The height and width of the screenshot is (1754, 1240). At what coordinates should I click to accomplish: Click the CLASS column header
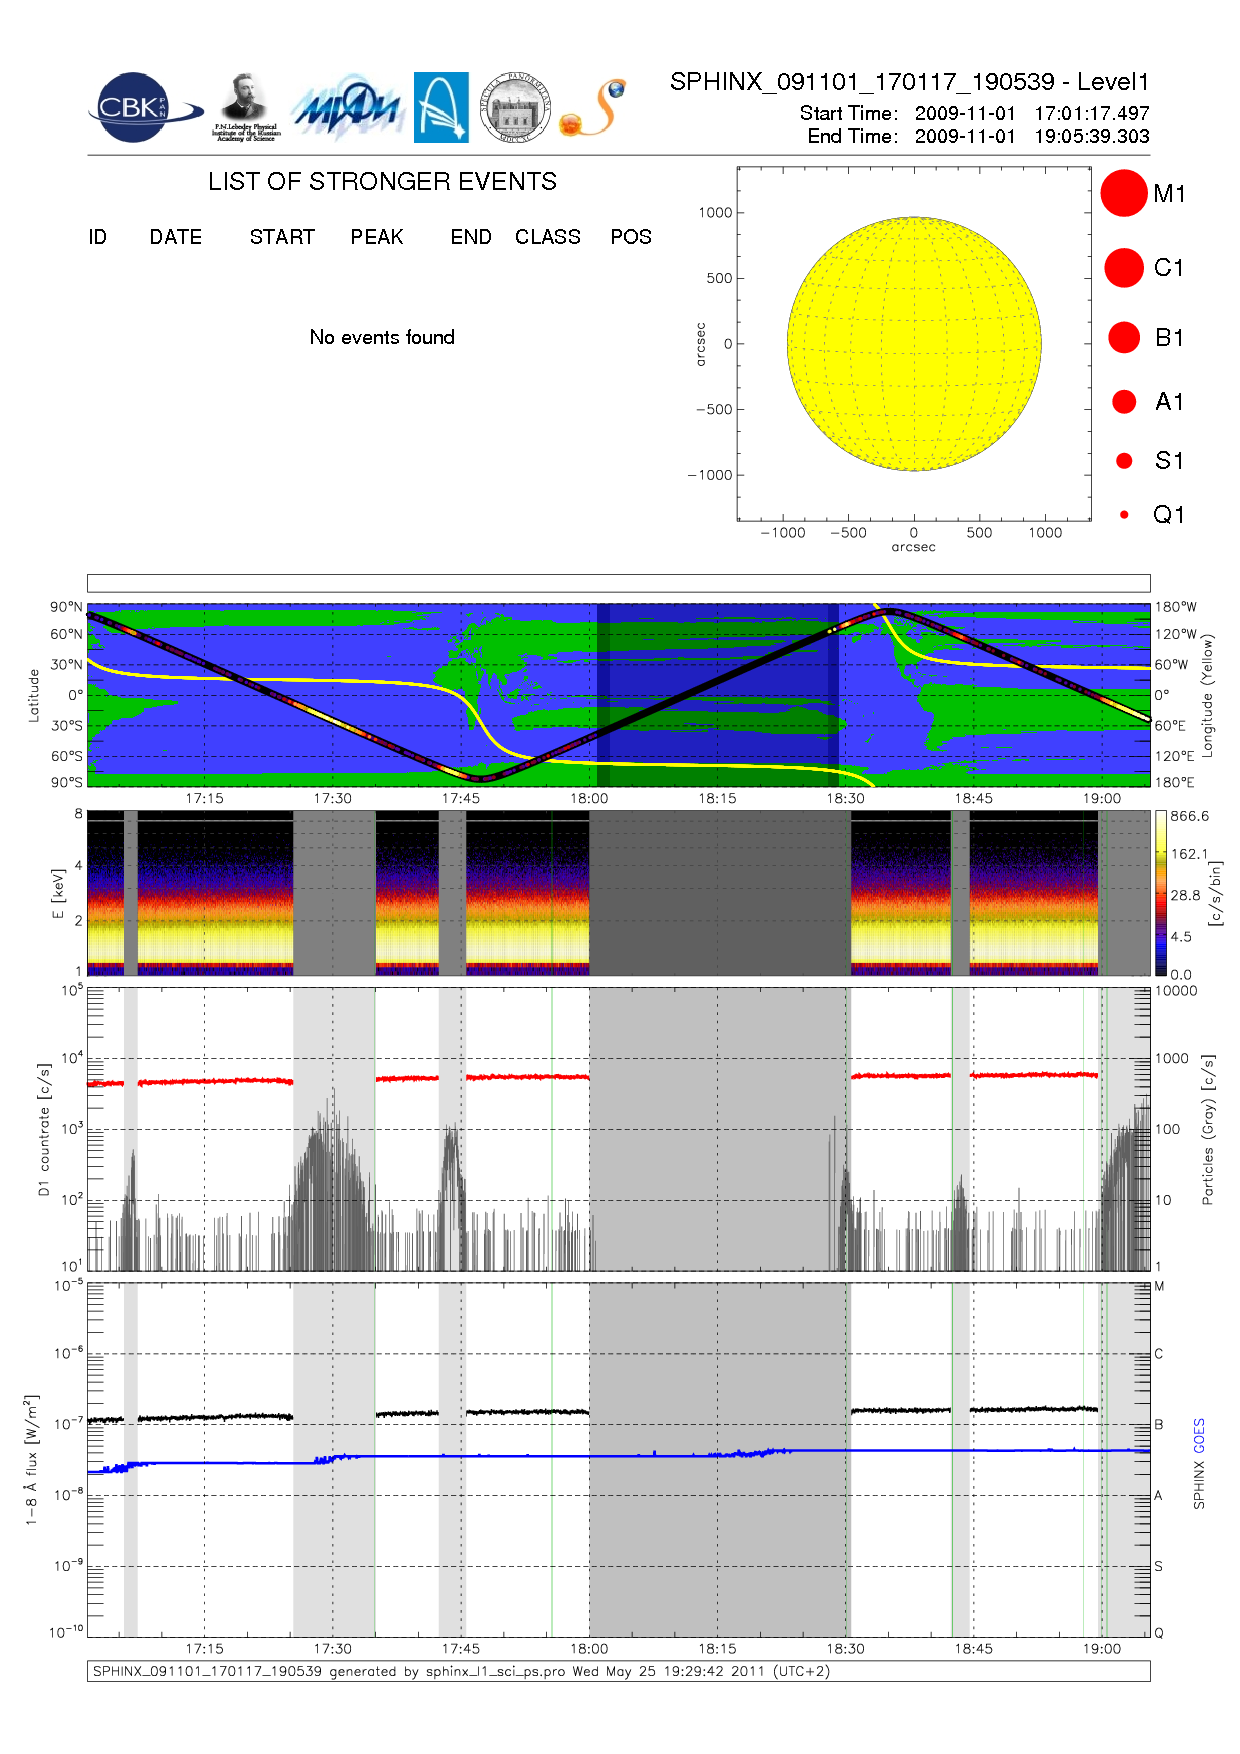pos(548,237)
